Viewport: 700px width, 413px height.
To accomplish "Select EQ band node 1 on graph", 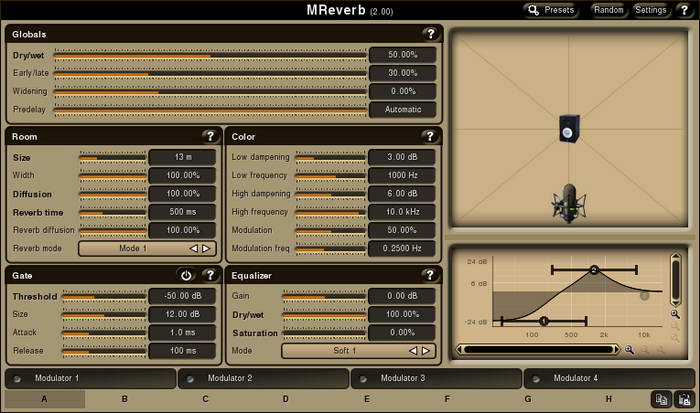I will [x=544, y=321].
